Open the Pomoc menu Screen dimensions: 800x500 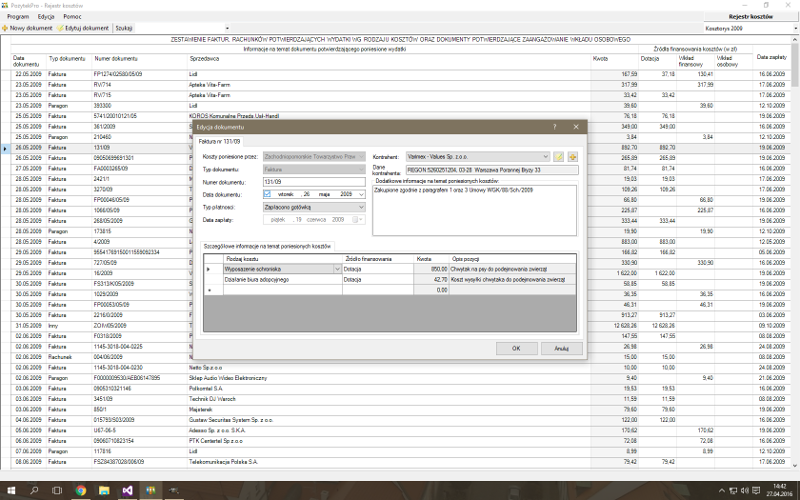(x=72, y=17)
